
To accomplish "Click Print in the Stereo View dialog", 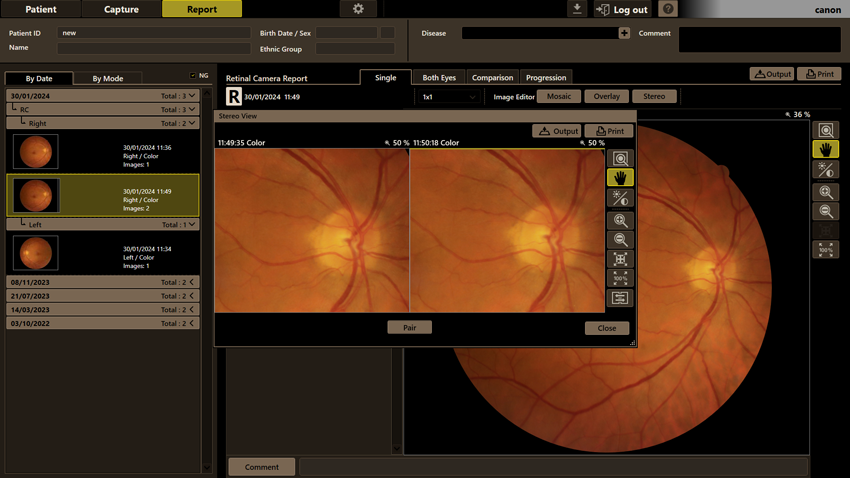I will [609, 131].
